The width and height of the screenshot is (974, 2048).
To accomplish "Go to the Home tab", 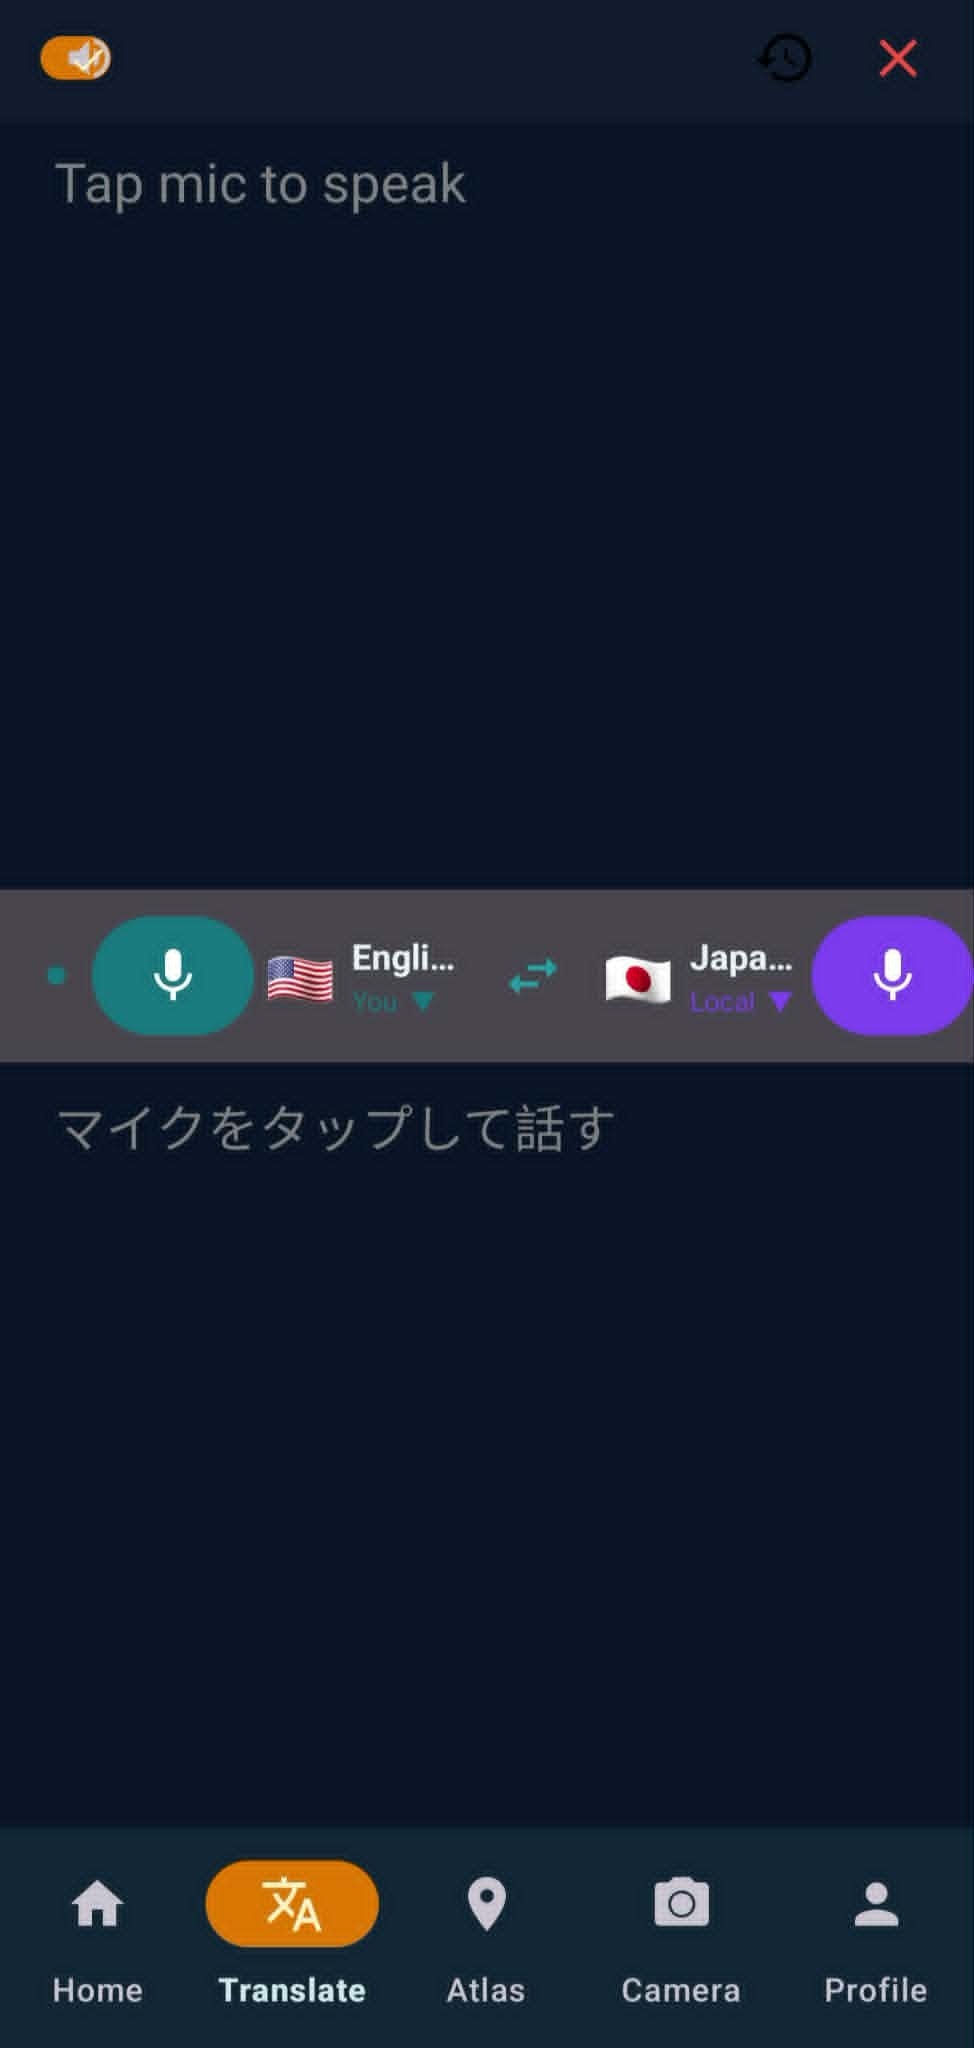I will click(97, 1936).
